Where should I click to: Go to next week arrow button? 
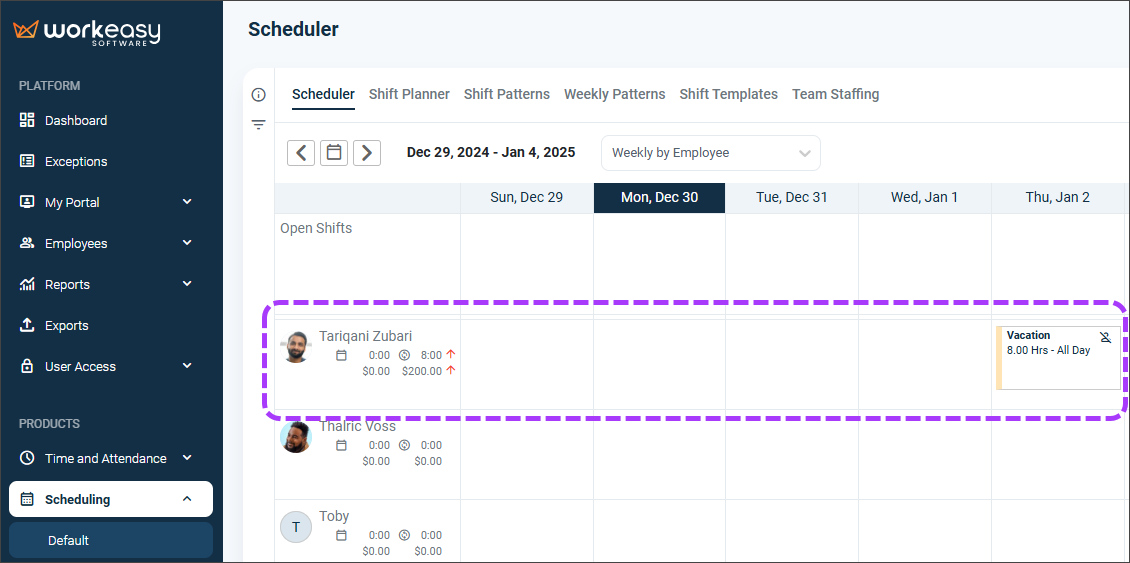[367, 153]
